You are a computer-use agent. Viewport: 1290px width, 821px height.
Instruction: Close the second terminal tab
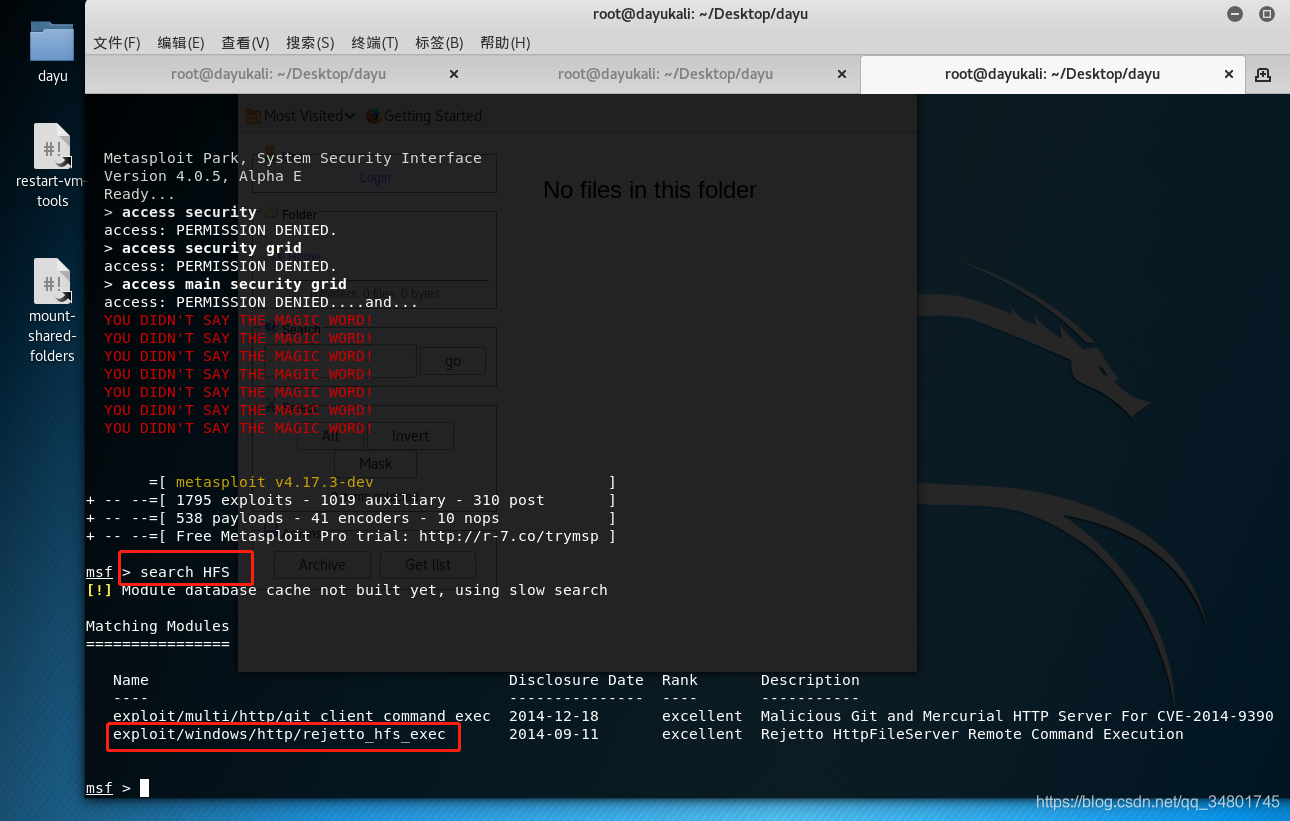841,74
